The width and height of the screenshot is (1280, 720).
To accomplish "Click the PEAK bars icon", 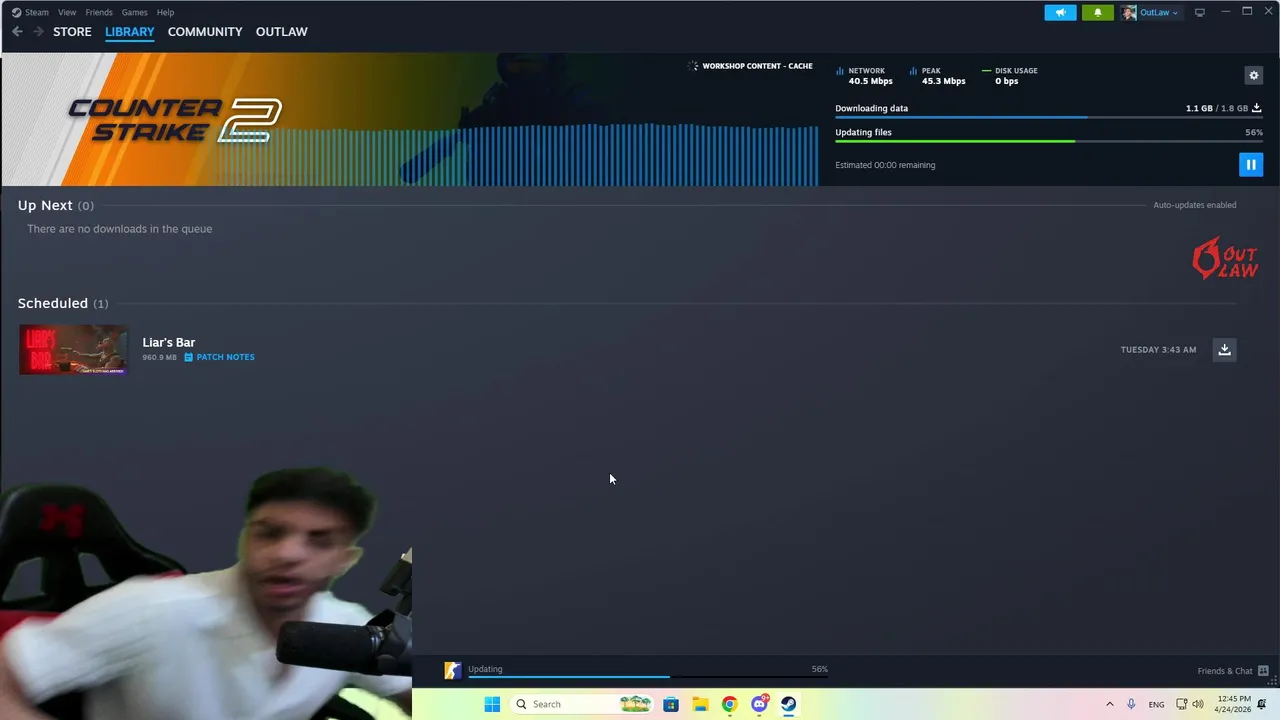I will [x=913, y=71].
